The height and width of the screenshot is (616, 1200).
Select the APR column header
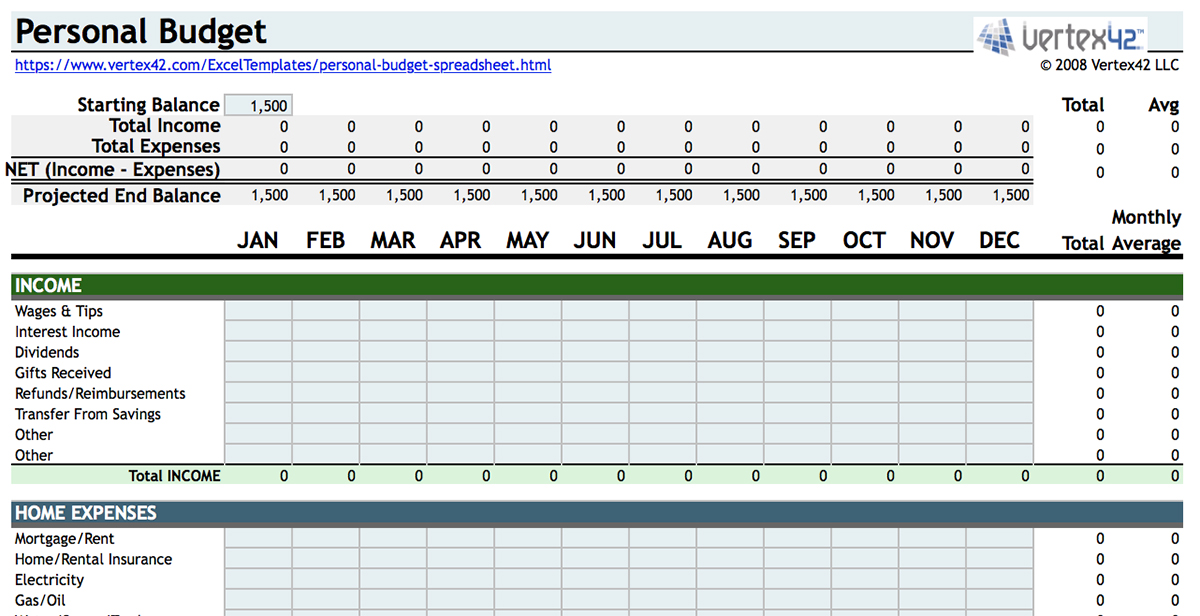coord(461,240)
